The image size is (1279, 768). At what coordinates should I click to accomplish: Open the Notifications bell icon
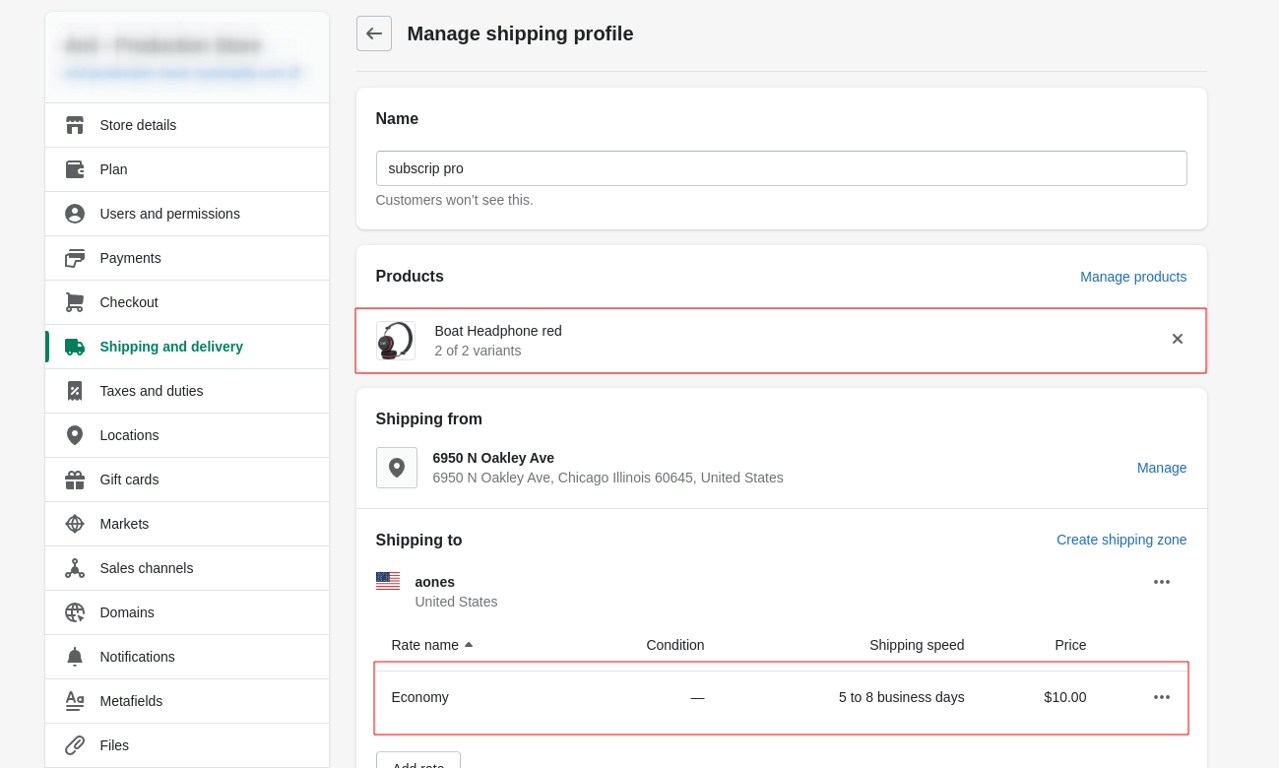tap(75, 657)
